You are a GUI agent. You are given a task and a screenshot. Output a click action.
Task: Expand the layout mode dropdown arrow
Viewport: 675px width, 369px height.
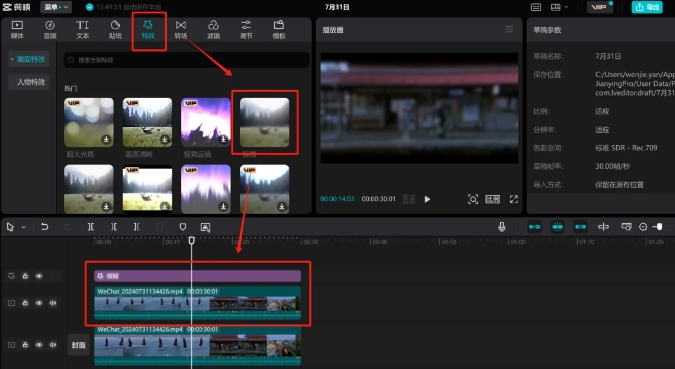coord(566,7)
